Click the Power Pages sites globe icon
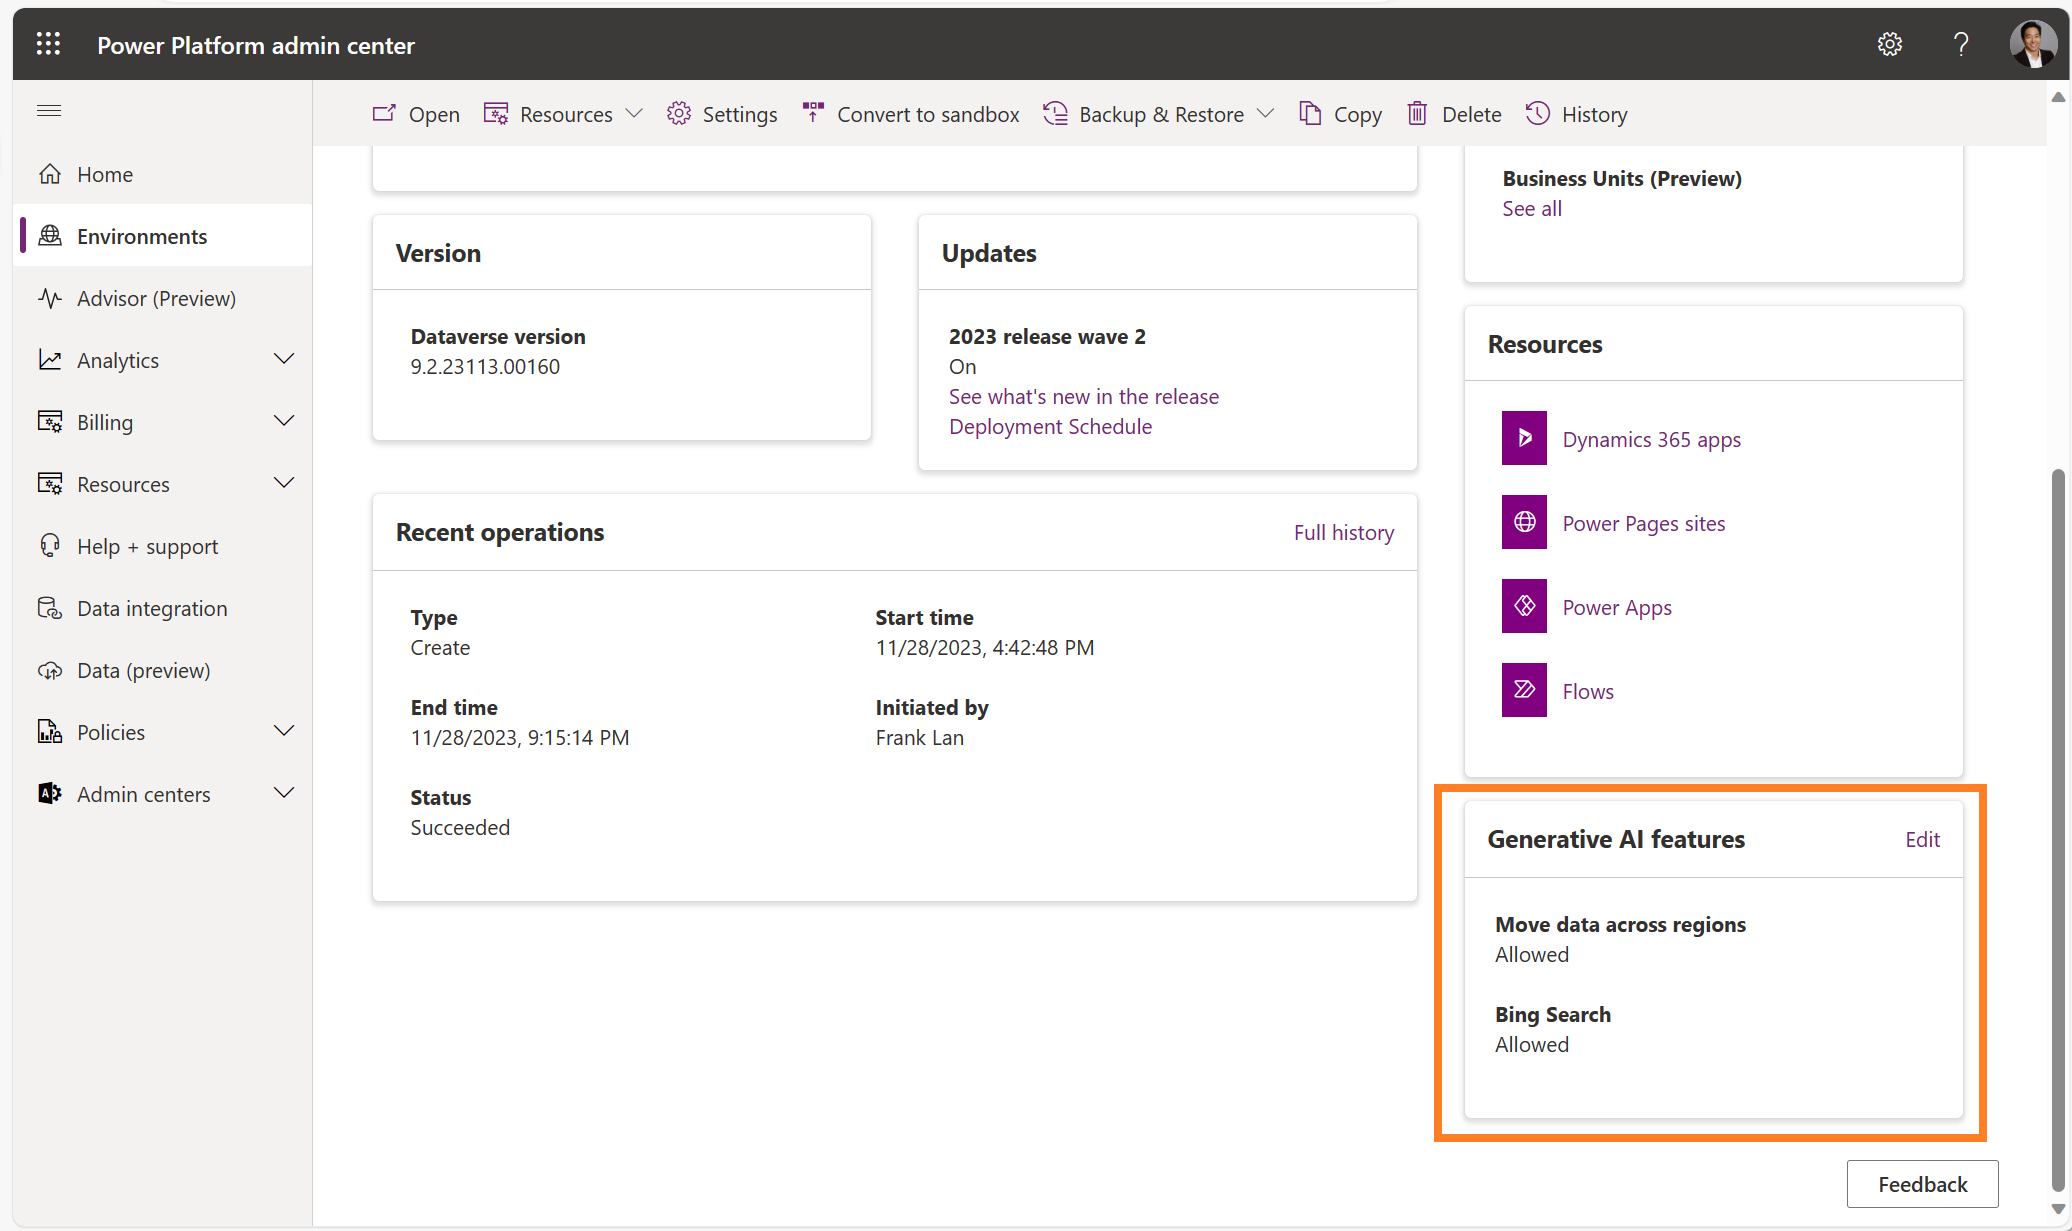The height and width of the screenshot is (1231, 2072). click(x=1524, y=523)
